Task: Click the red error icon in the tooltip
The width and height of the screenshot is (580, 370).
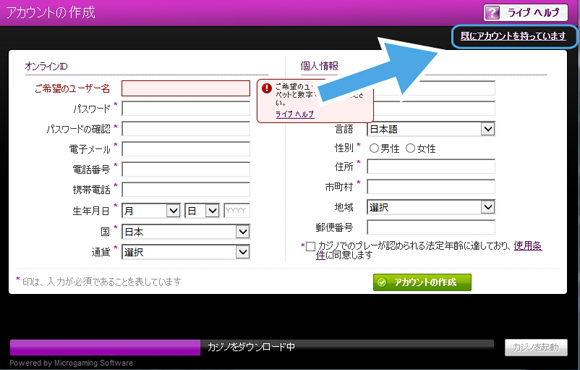Action: coord(267,88)
